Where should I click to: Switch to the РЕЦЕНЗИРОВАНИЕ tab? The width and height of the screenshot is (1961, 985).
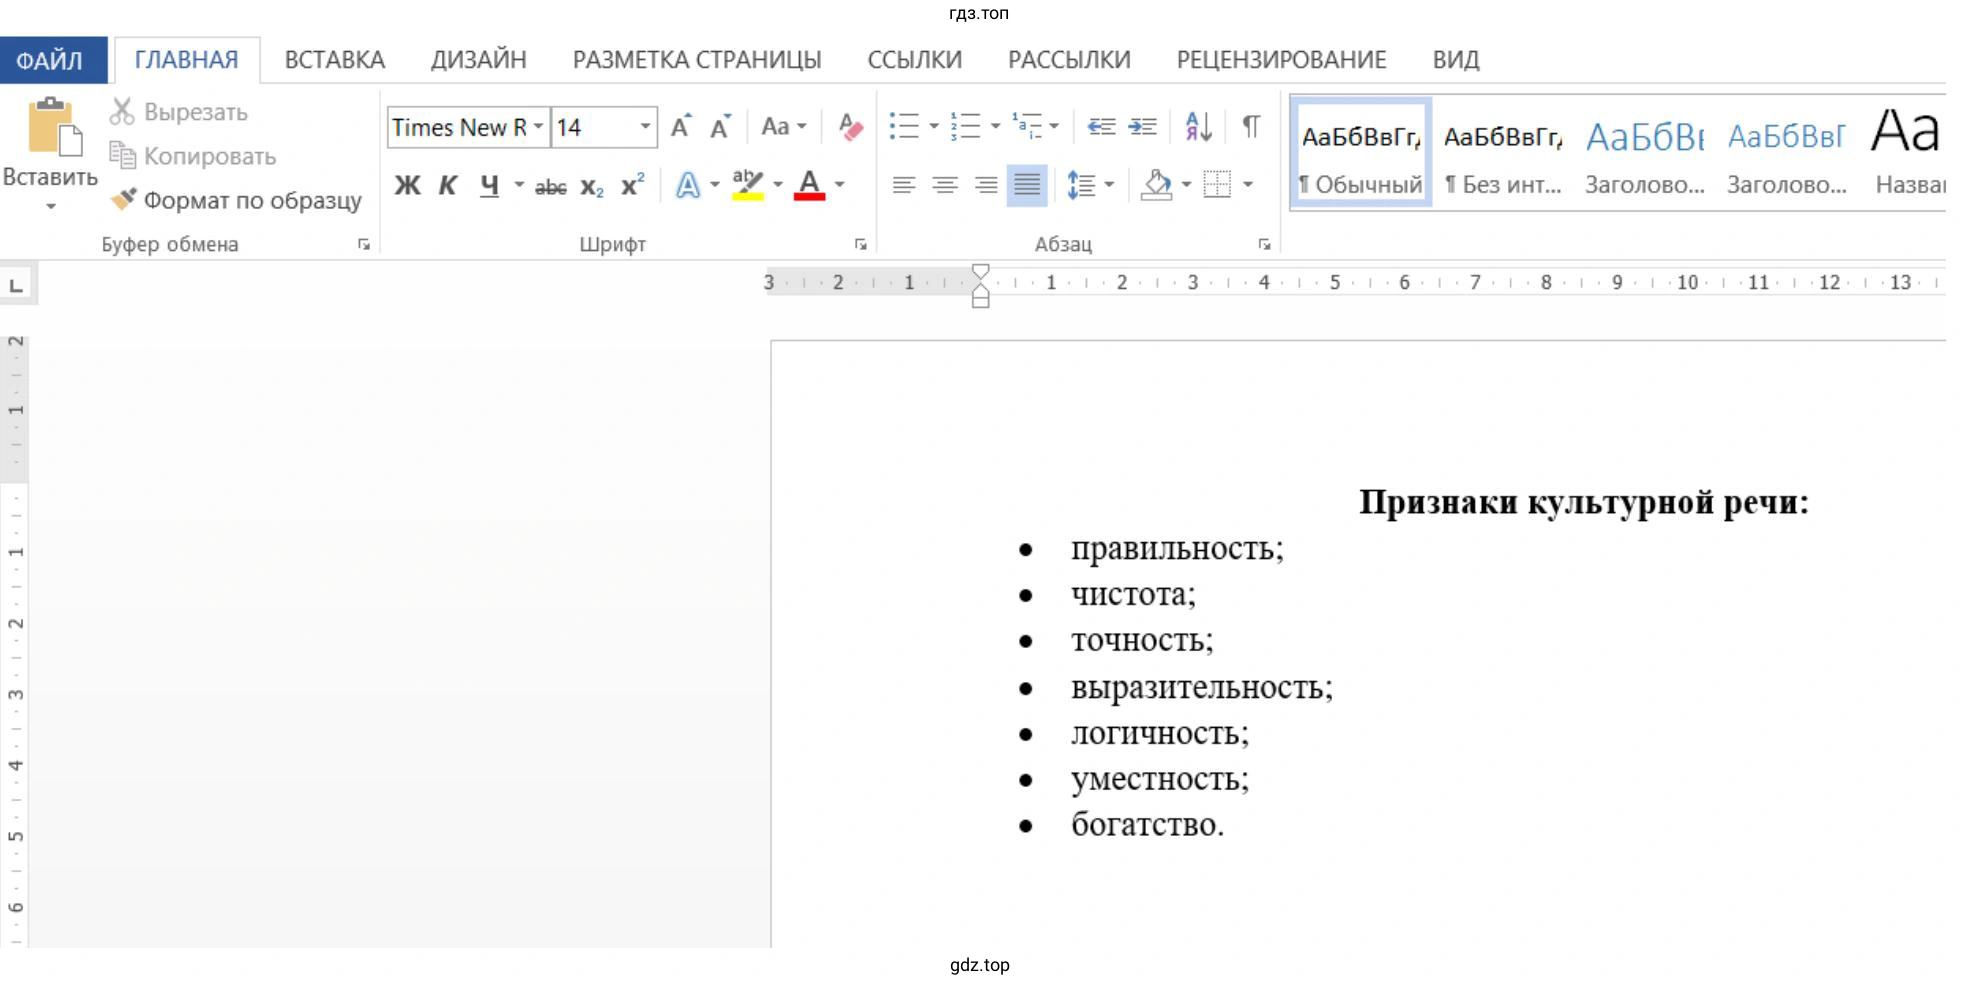point(1281,60)
